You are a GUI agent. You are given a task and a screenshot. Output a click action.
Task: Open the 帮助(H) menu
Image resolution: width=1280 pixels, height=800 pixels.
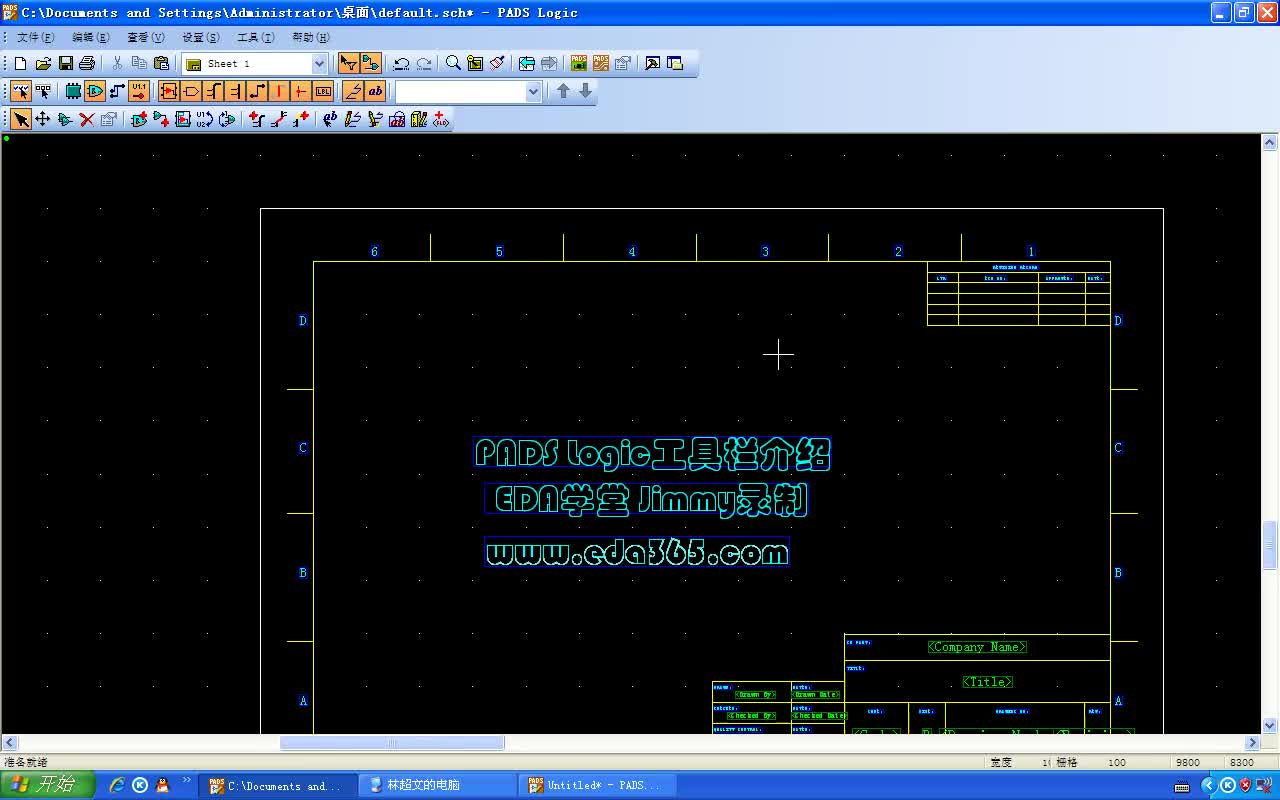click(x=310, y=37)
